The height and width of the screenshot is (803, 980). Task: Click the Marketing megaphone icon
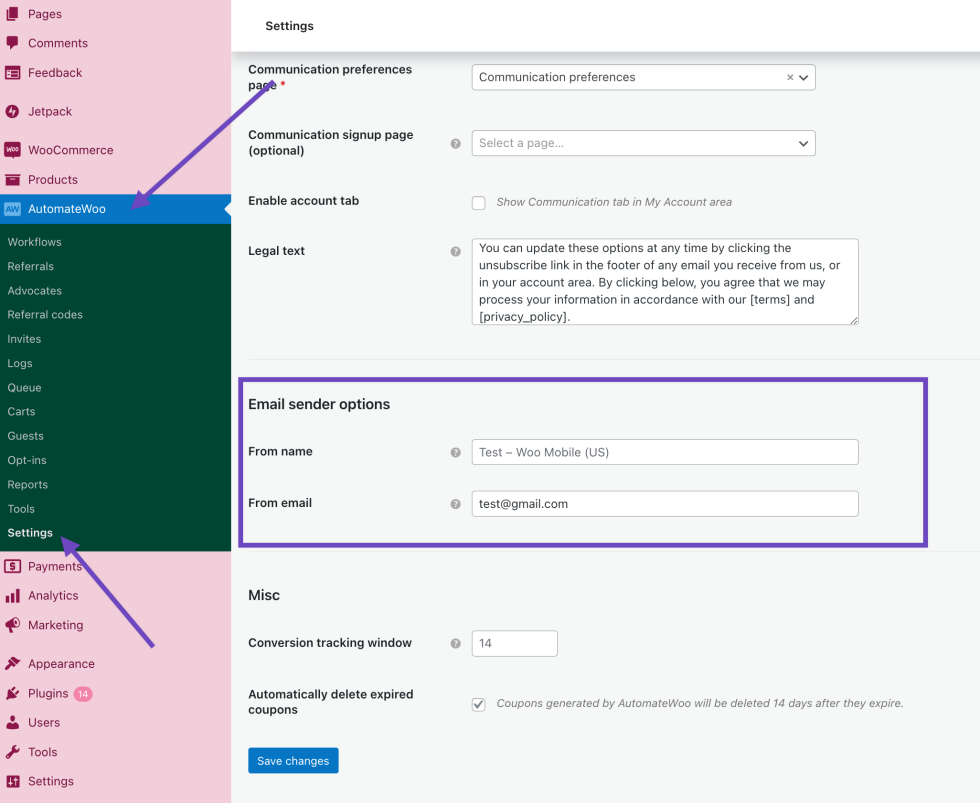click(12, 625)
